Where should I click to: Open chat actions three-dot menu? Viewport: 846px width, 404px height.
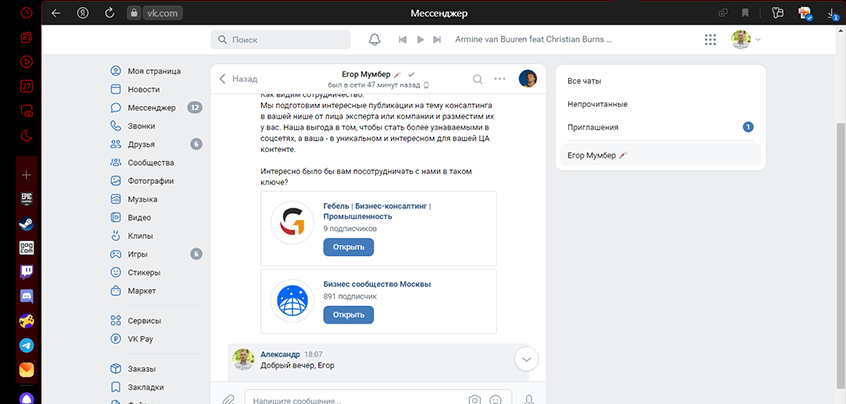click(500, 79)
